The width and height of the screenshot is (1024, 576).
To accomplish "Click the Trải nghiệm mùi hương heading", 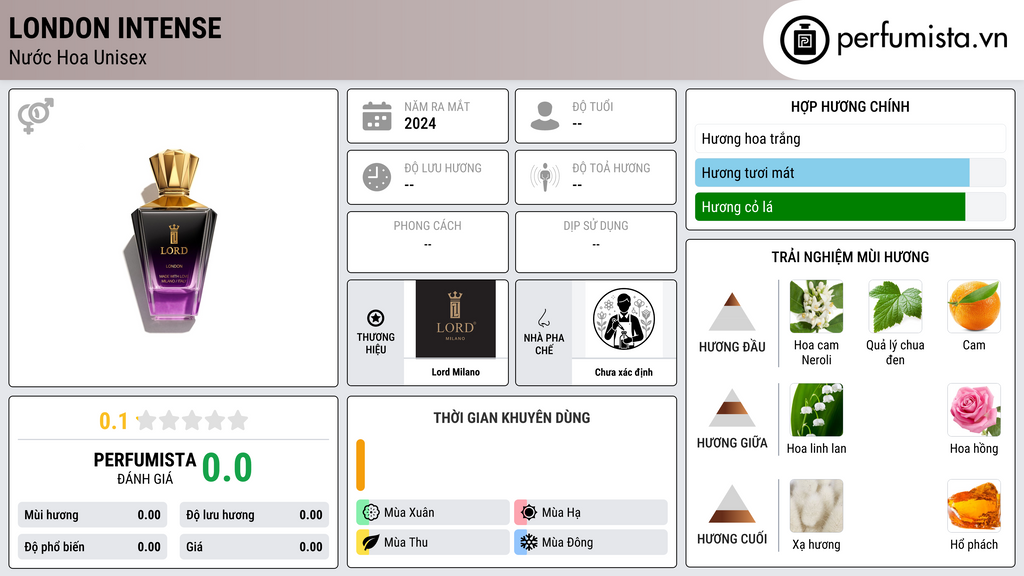I will [x=850, y=257].
